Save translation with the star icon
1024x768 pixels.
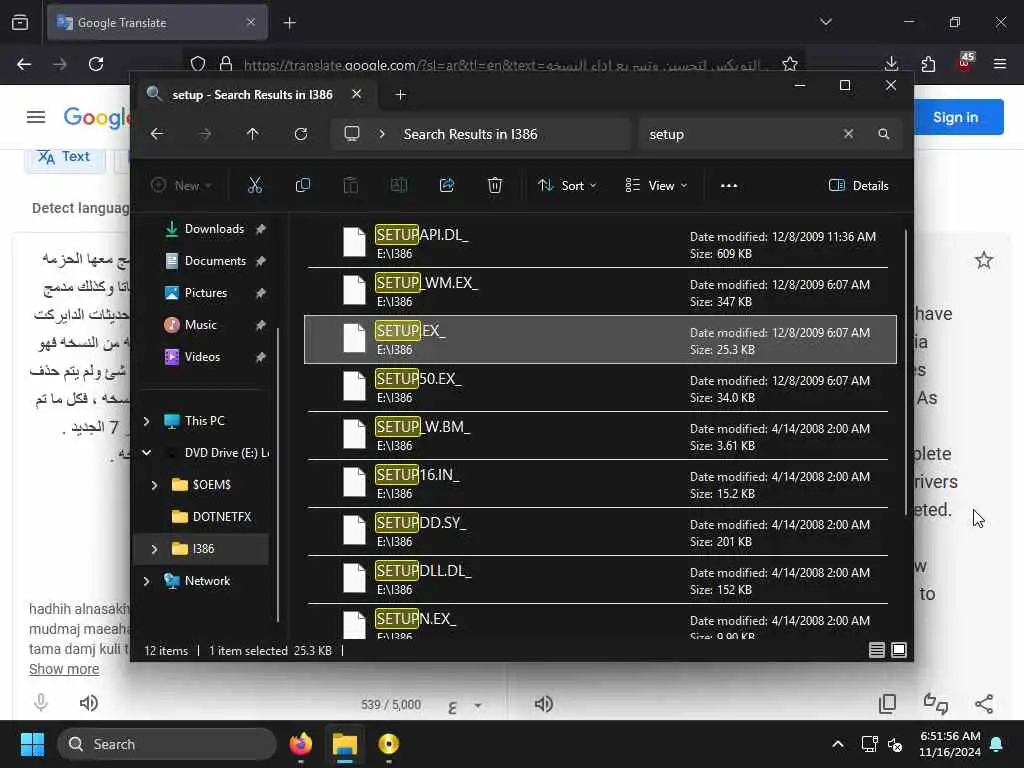click(984, 261)
